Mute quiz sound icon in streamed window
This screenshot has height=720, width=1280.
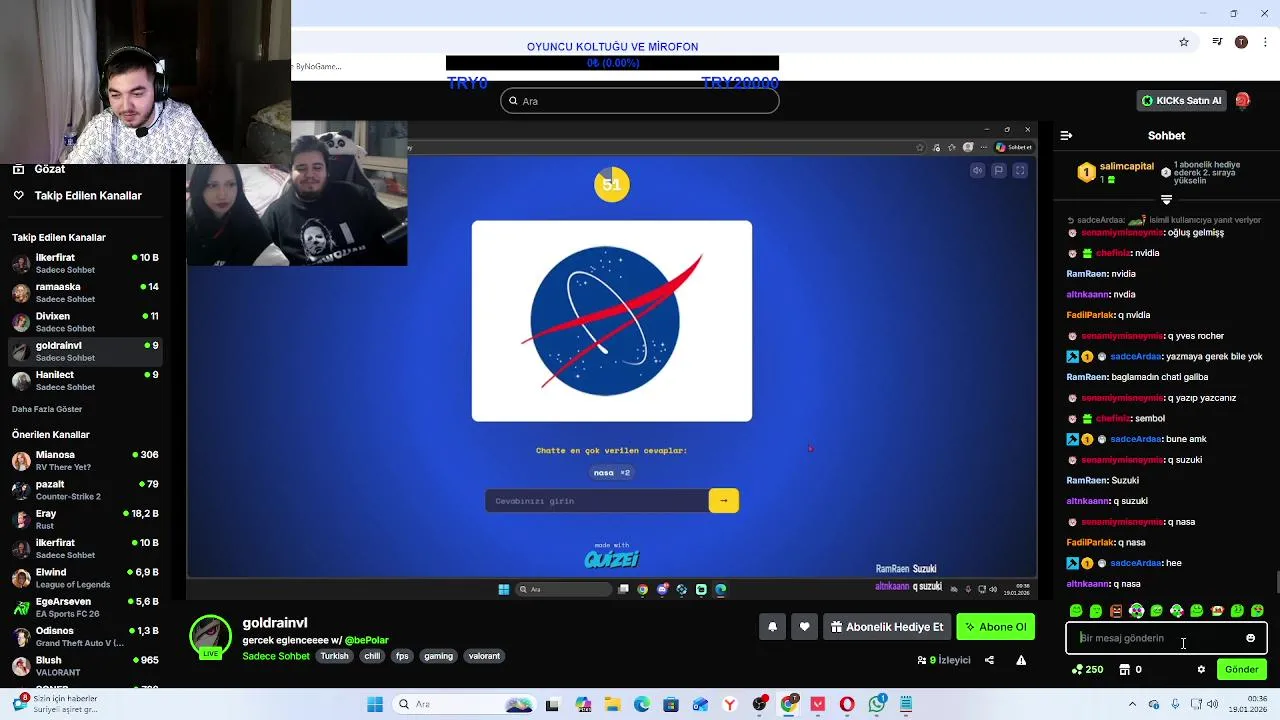coord(977,171)
